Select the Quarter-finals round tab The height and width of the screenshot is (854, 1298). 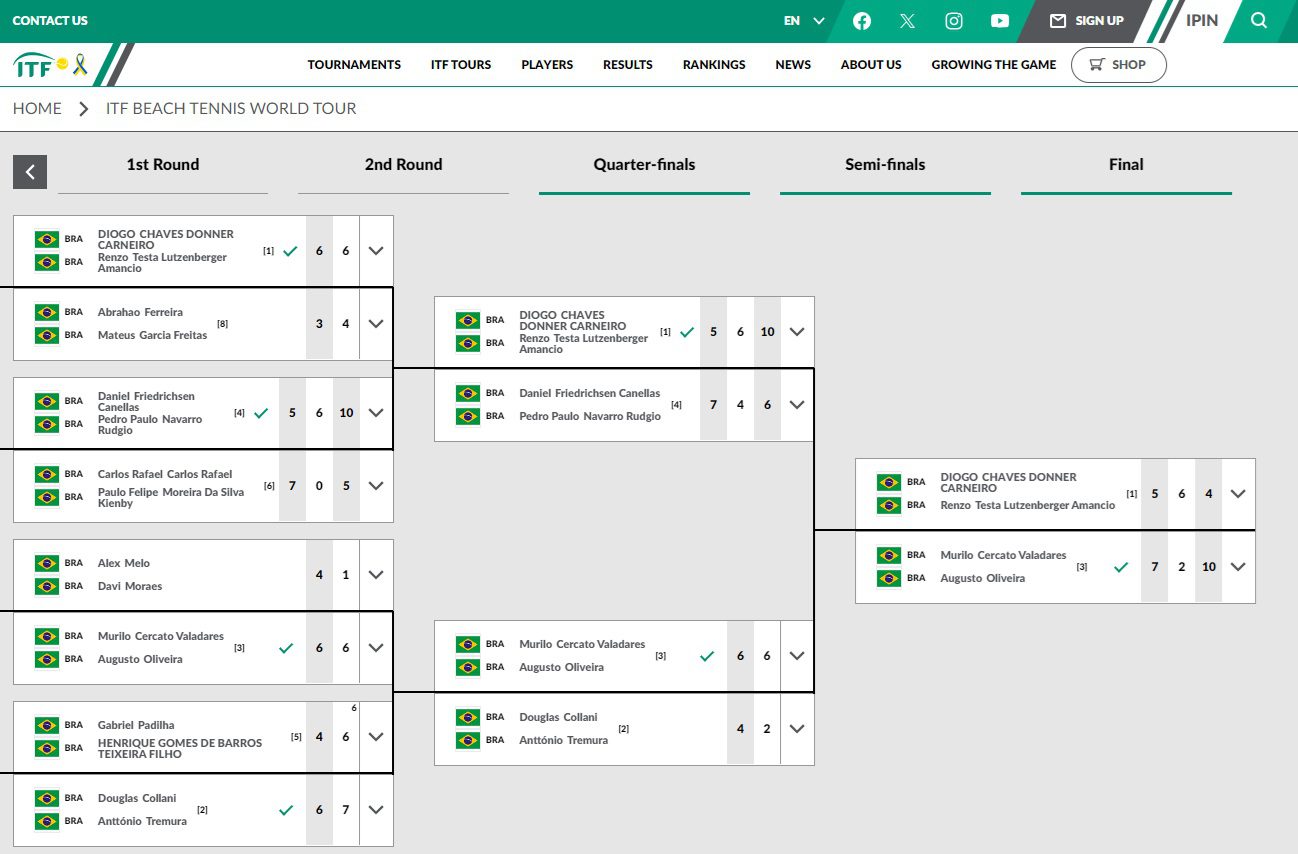pyautogui.click(x=644, y=165)
